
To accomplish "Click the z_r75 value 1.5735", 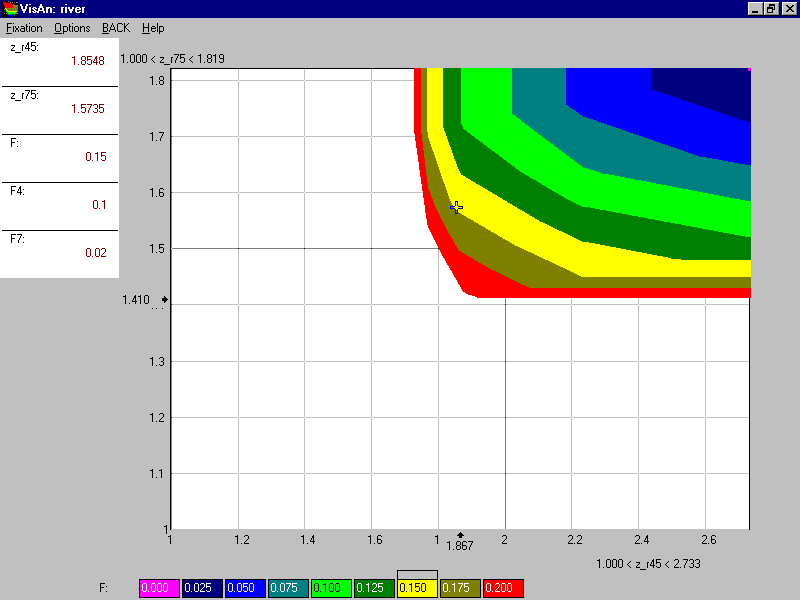I will [x=88, y=109].
